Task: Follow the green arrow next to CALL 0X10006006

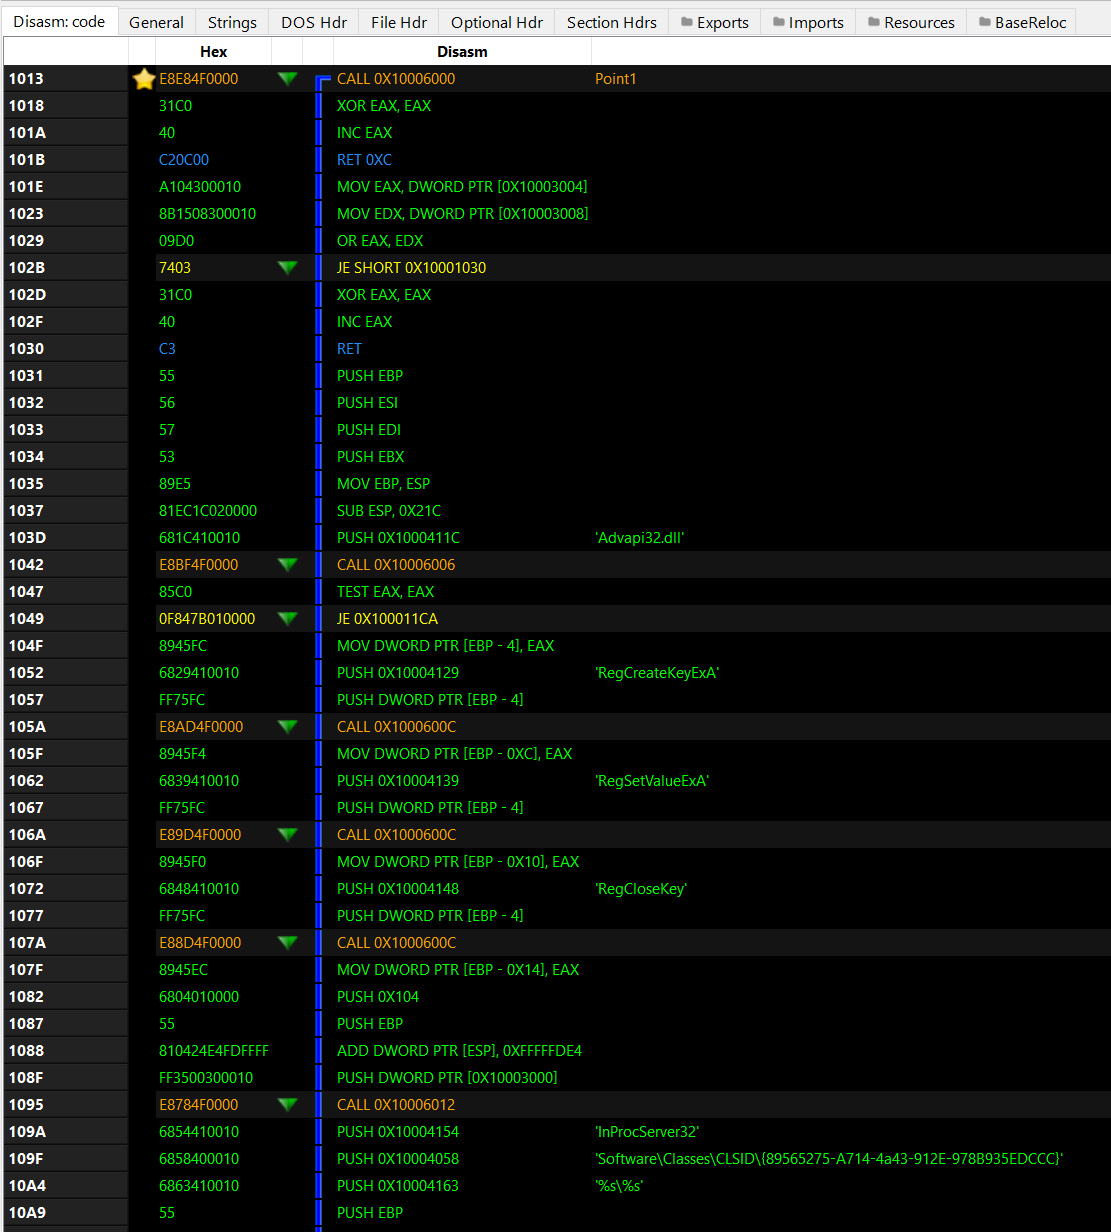Action: pyautogui.click(x=288, y=565)
